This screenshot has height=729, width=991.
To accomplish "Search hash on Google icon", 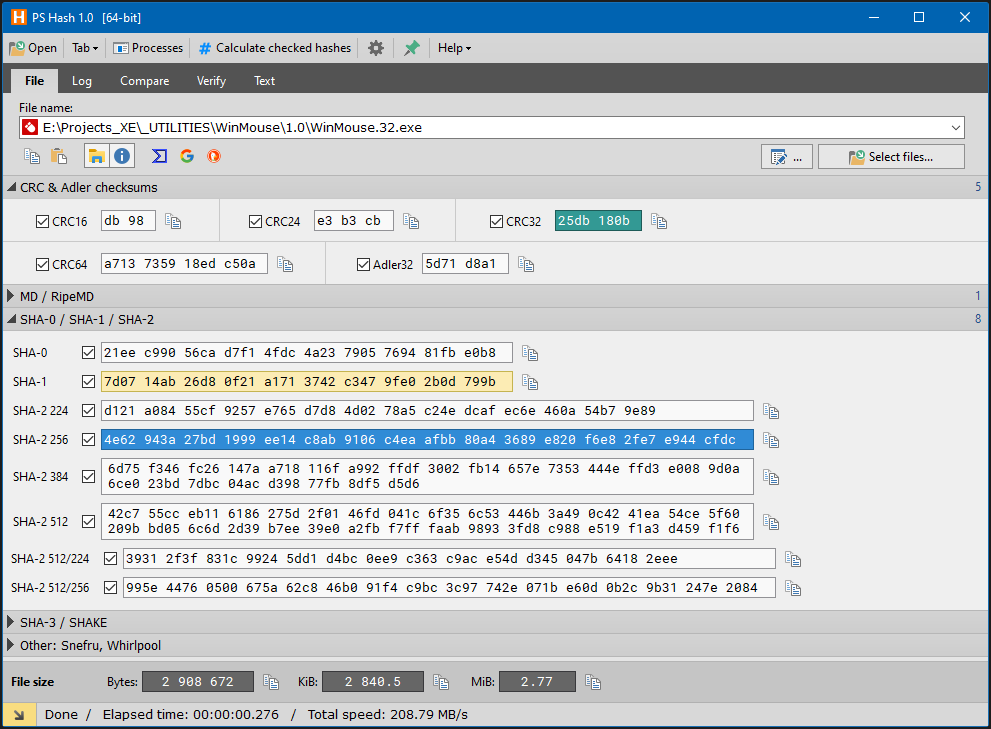I will [187, 156].
